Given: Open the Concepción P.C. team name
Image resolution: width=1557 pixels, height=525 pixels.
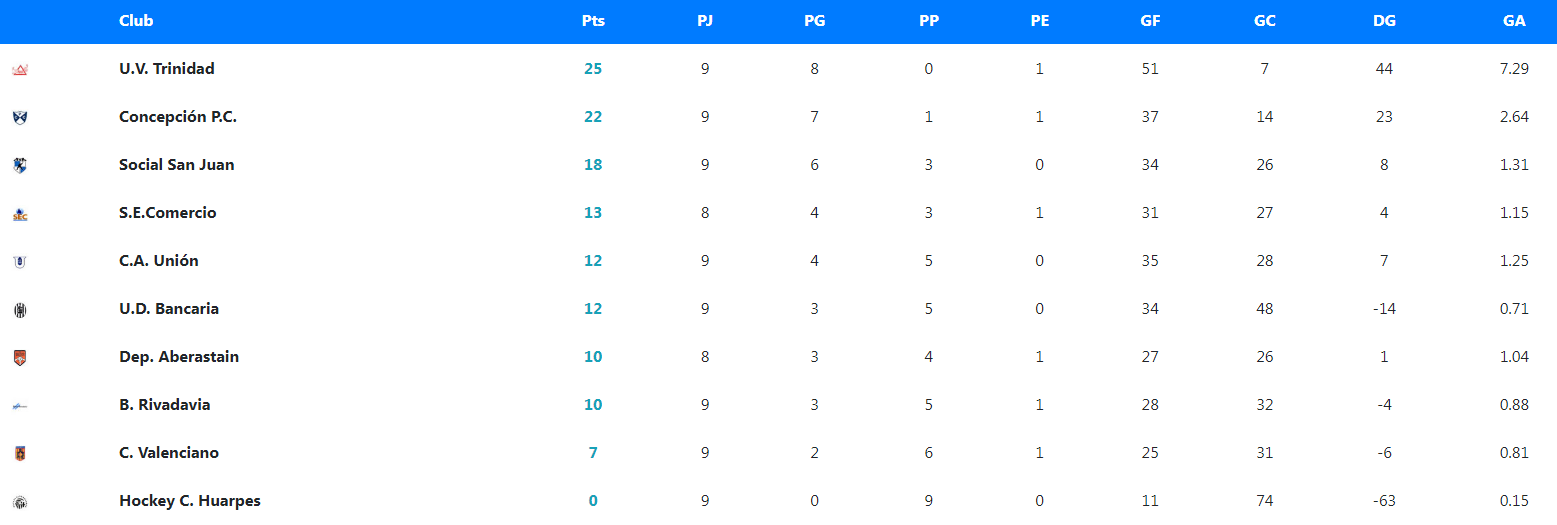Looking at the screenshot, I should tap(177, 117).
